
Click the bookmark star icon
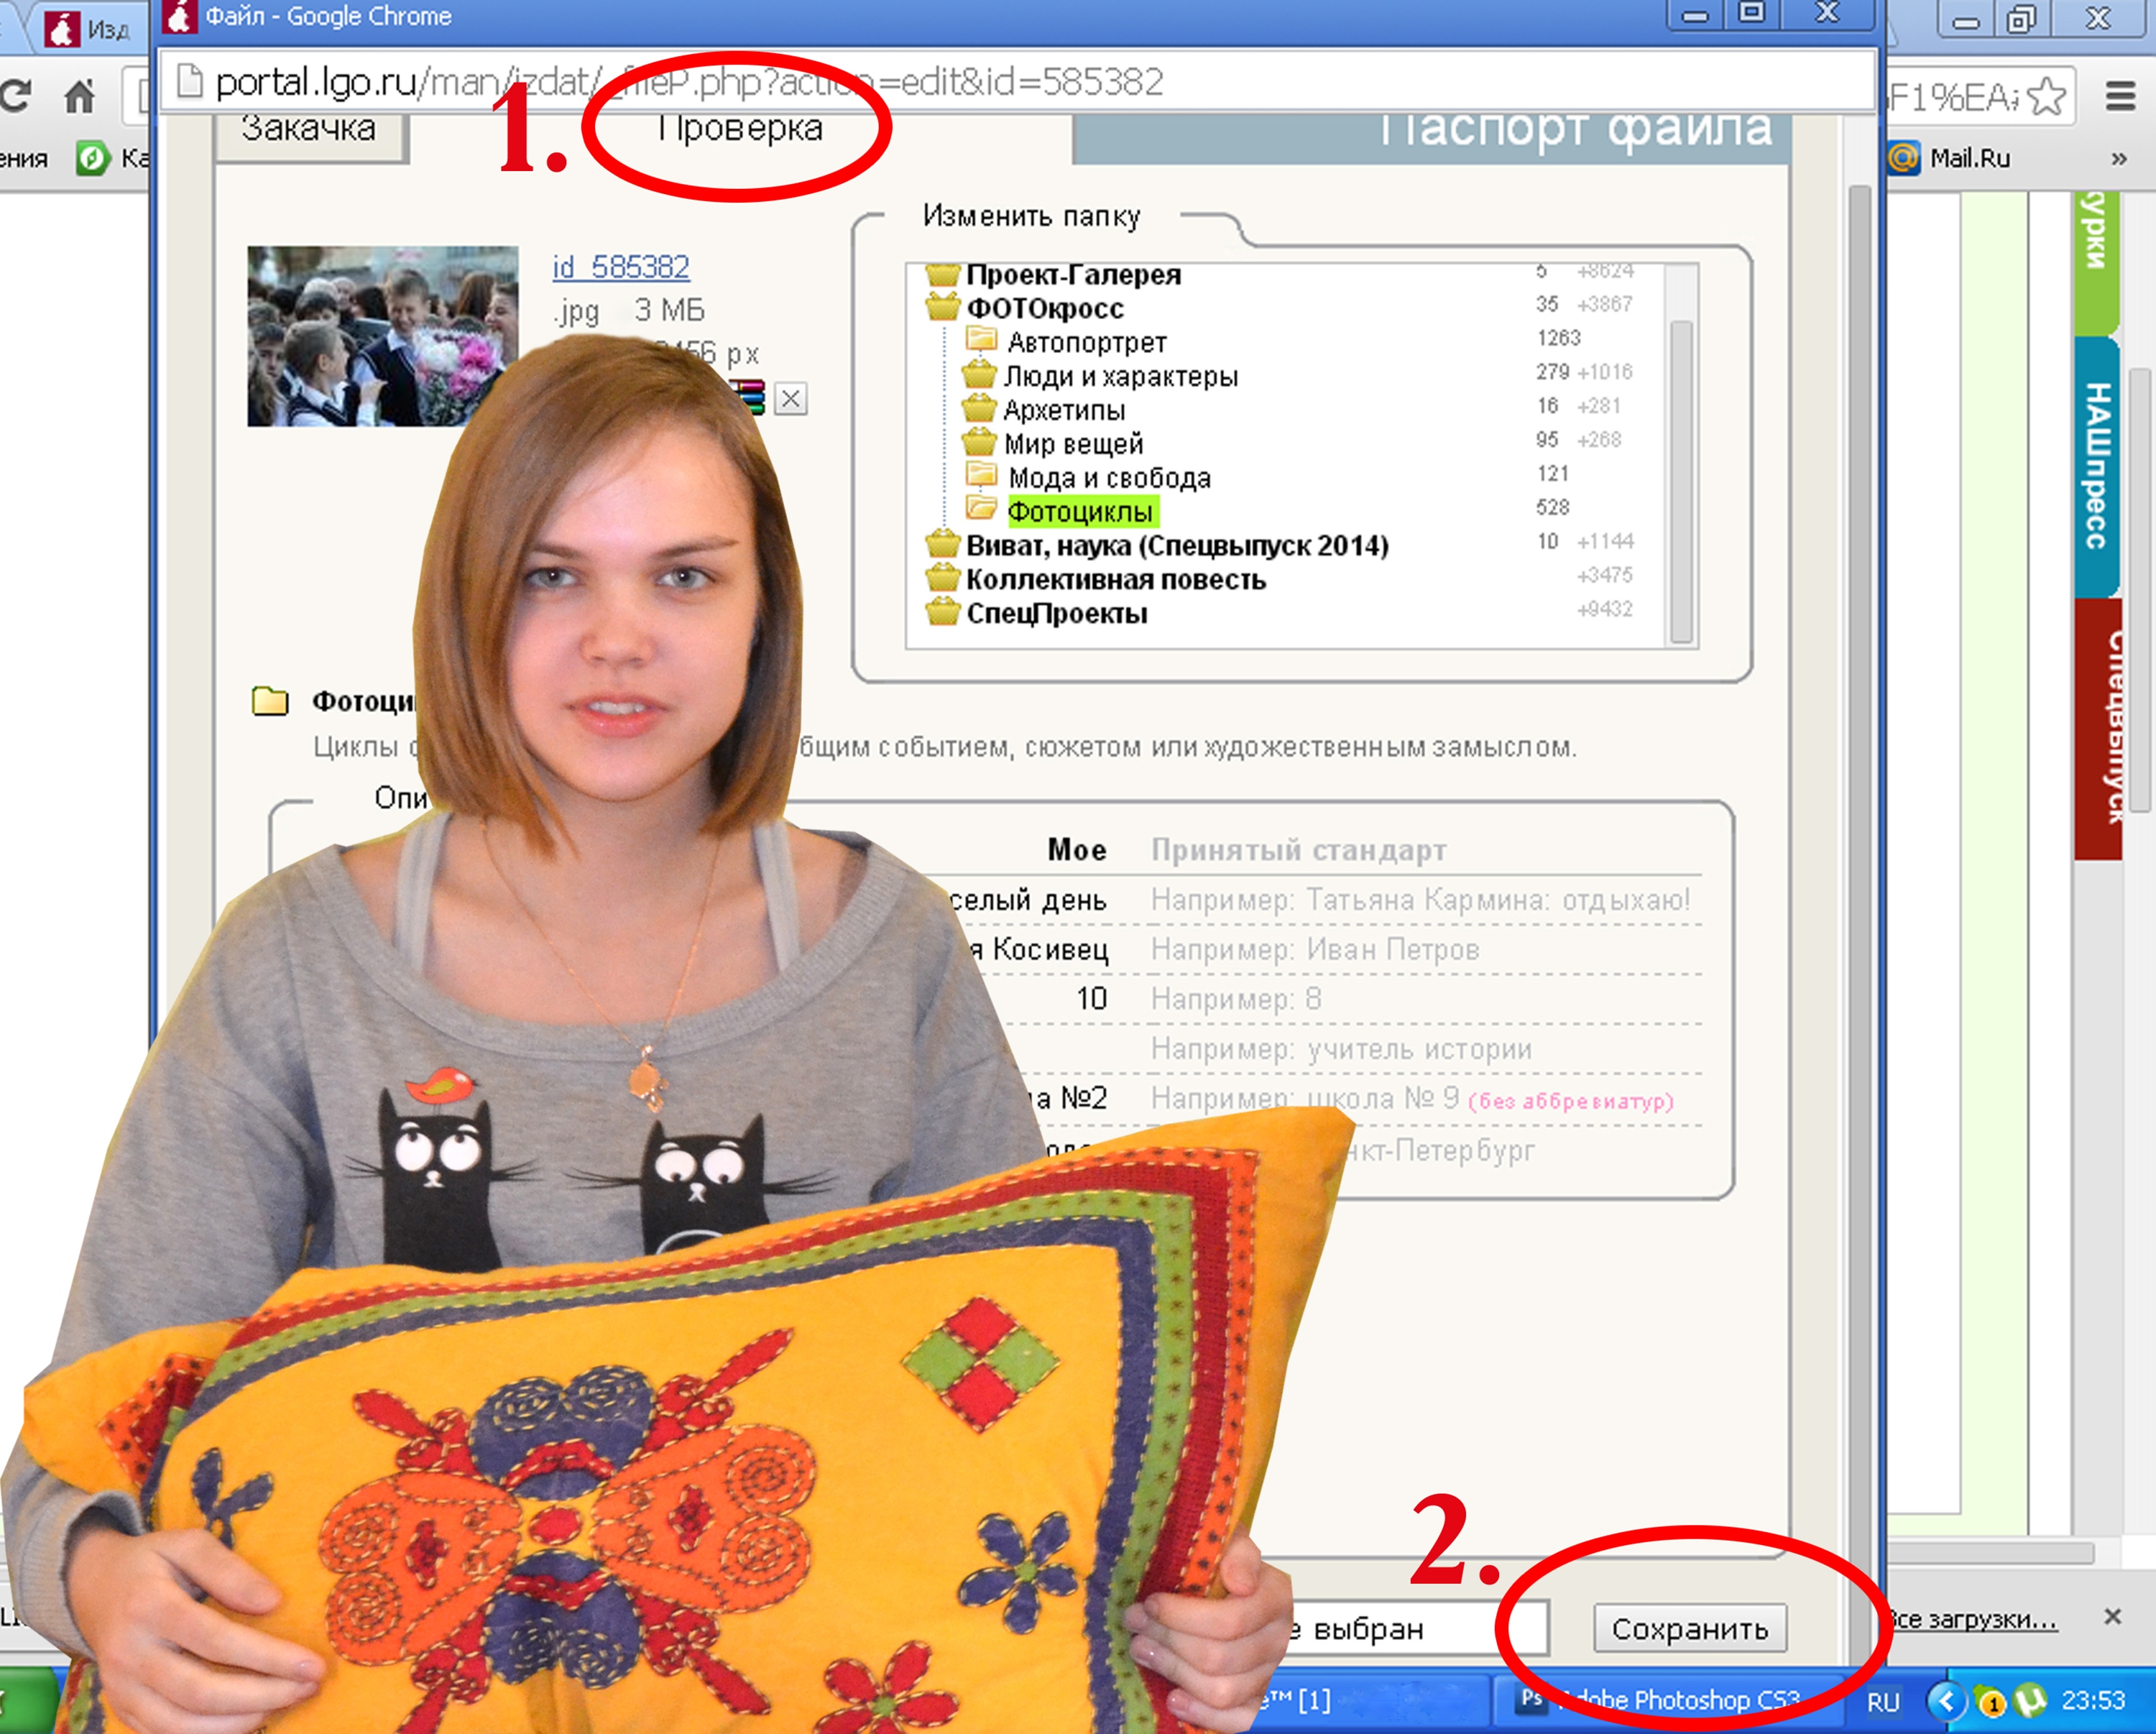(2047, 97)
